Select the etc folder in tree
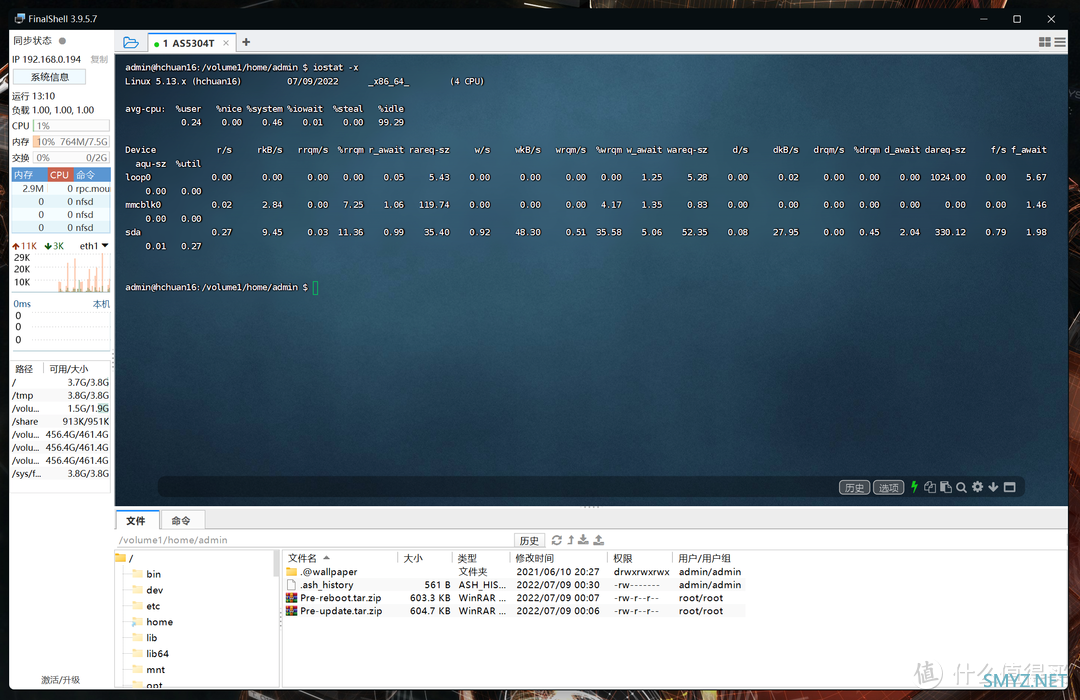 146,606
